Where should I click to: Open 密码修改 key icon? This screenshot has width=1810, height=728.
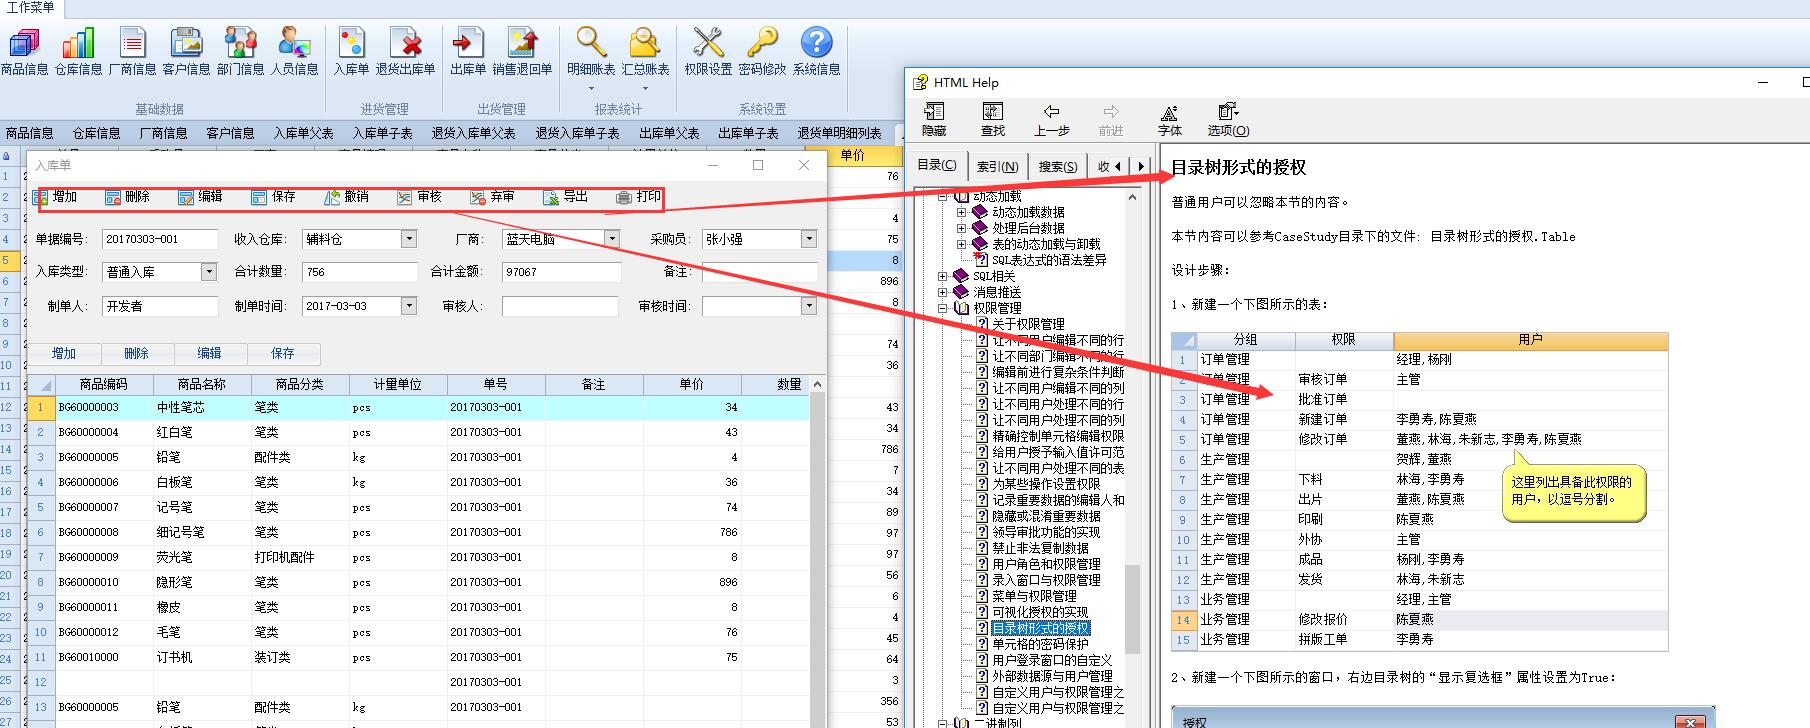(762, 52)
